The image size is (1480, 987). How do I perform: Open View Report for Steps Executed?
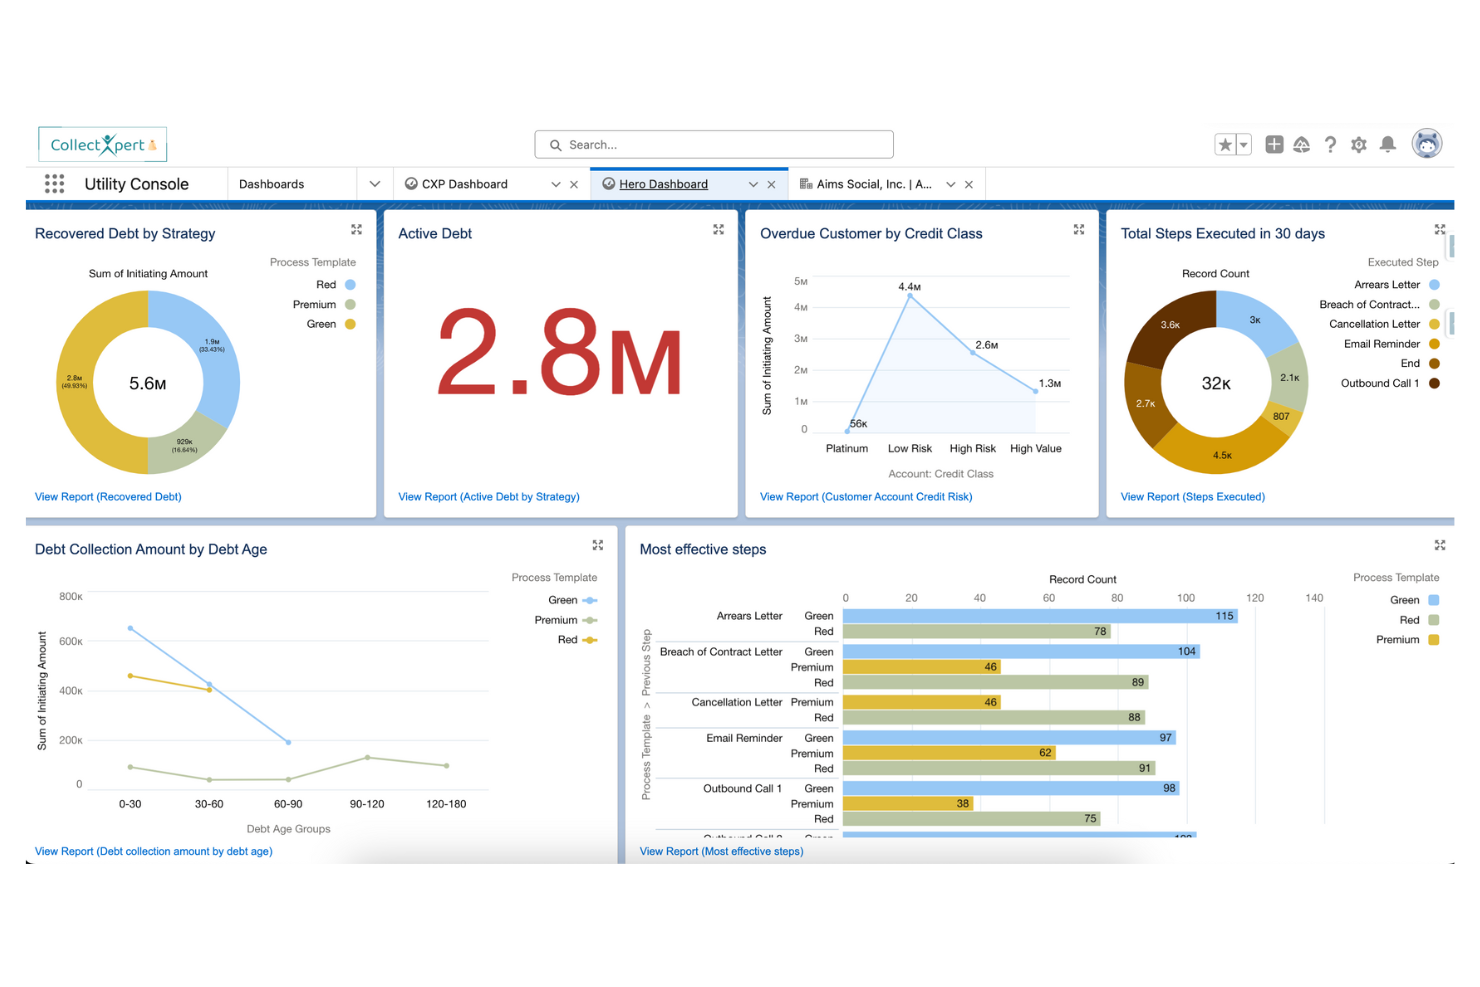click(1192, 496)
